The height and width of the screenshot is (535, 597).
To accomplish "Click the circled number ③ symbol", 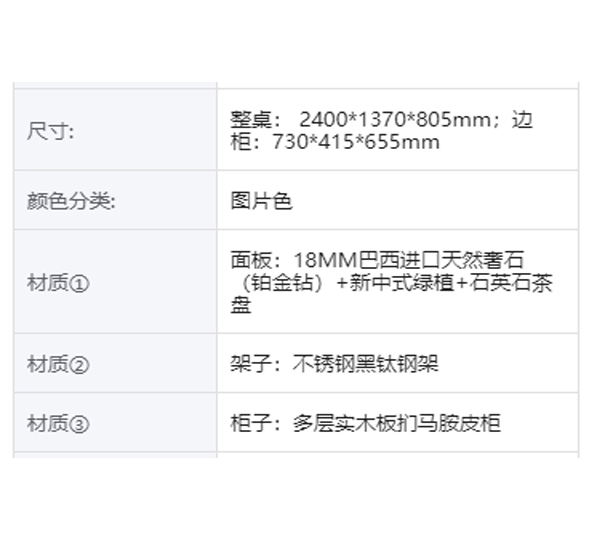I will click(x=79, y=424).
